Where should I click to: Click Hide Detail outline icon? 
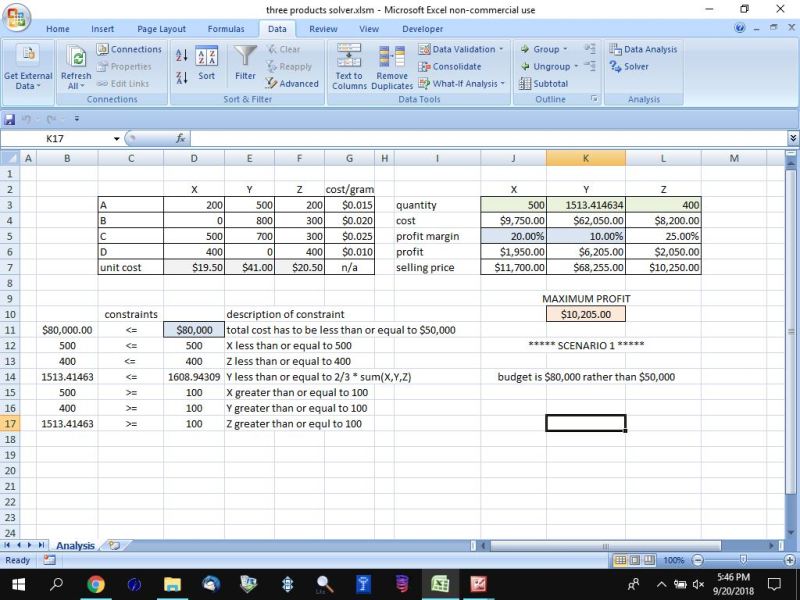(x=590, y=65)
